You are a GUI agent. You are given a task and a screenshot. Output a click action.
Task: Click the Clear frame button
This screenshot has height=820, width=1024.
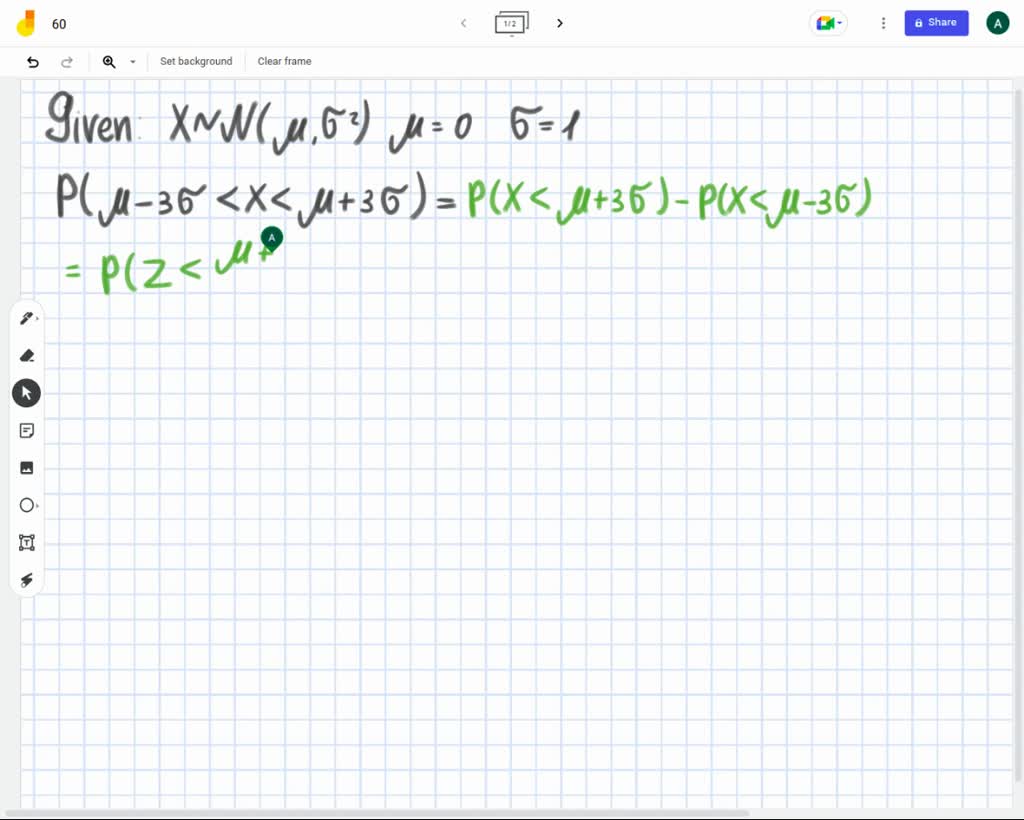[284, 61]
